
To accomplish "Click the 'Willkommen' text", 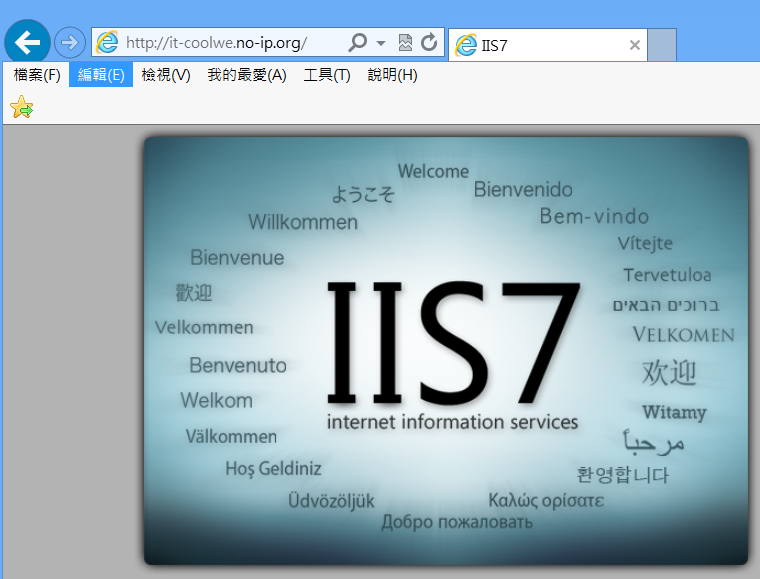I will 303,222.
